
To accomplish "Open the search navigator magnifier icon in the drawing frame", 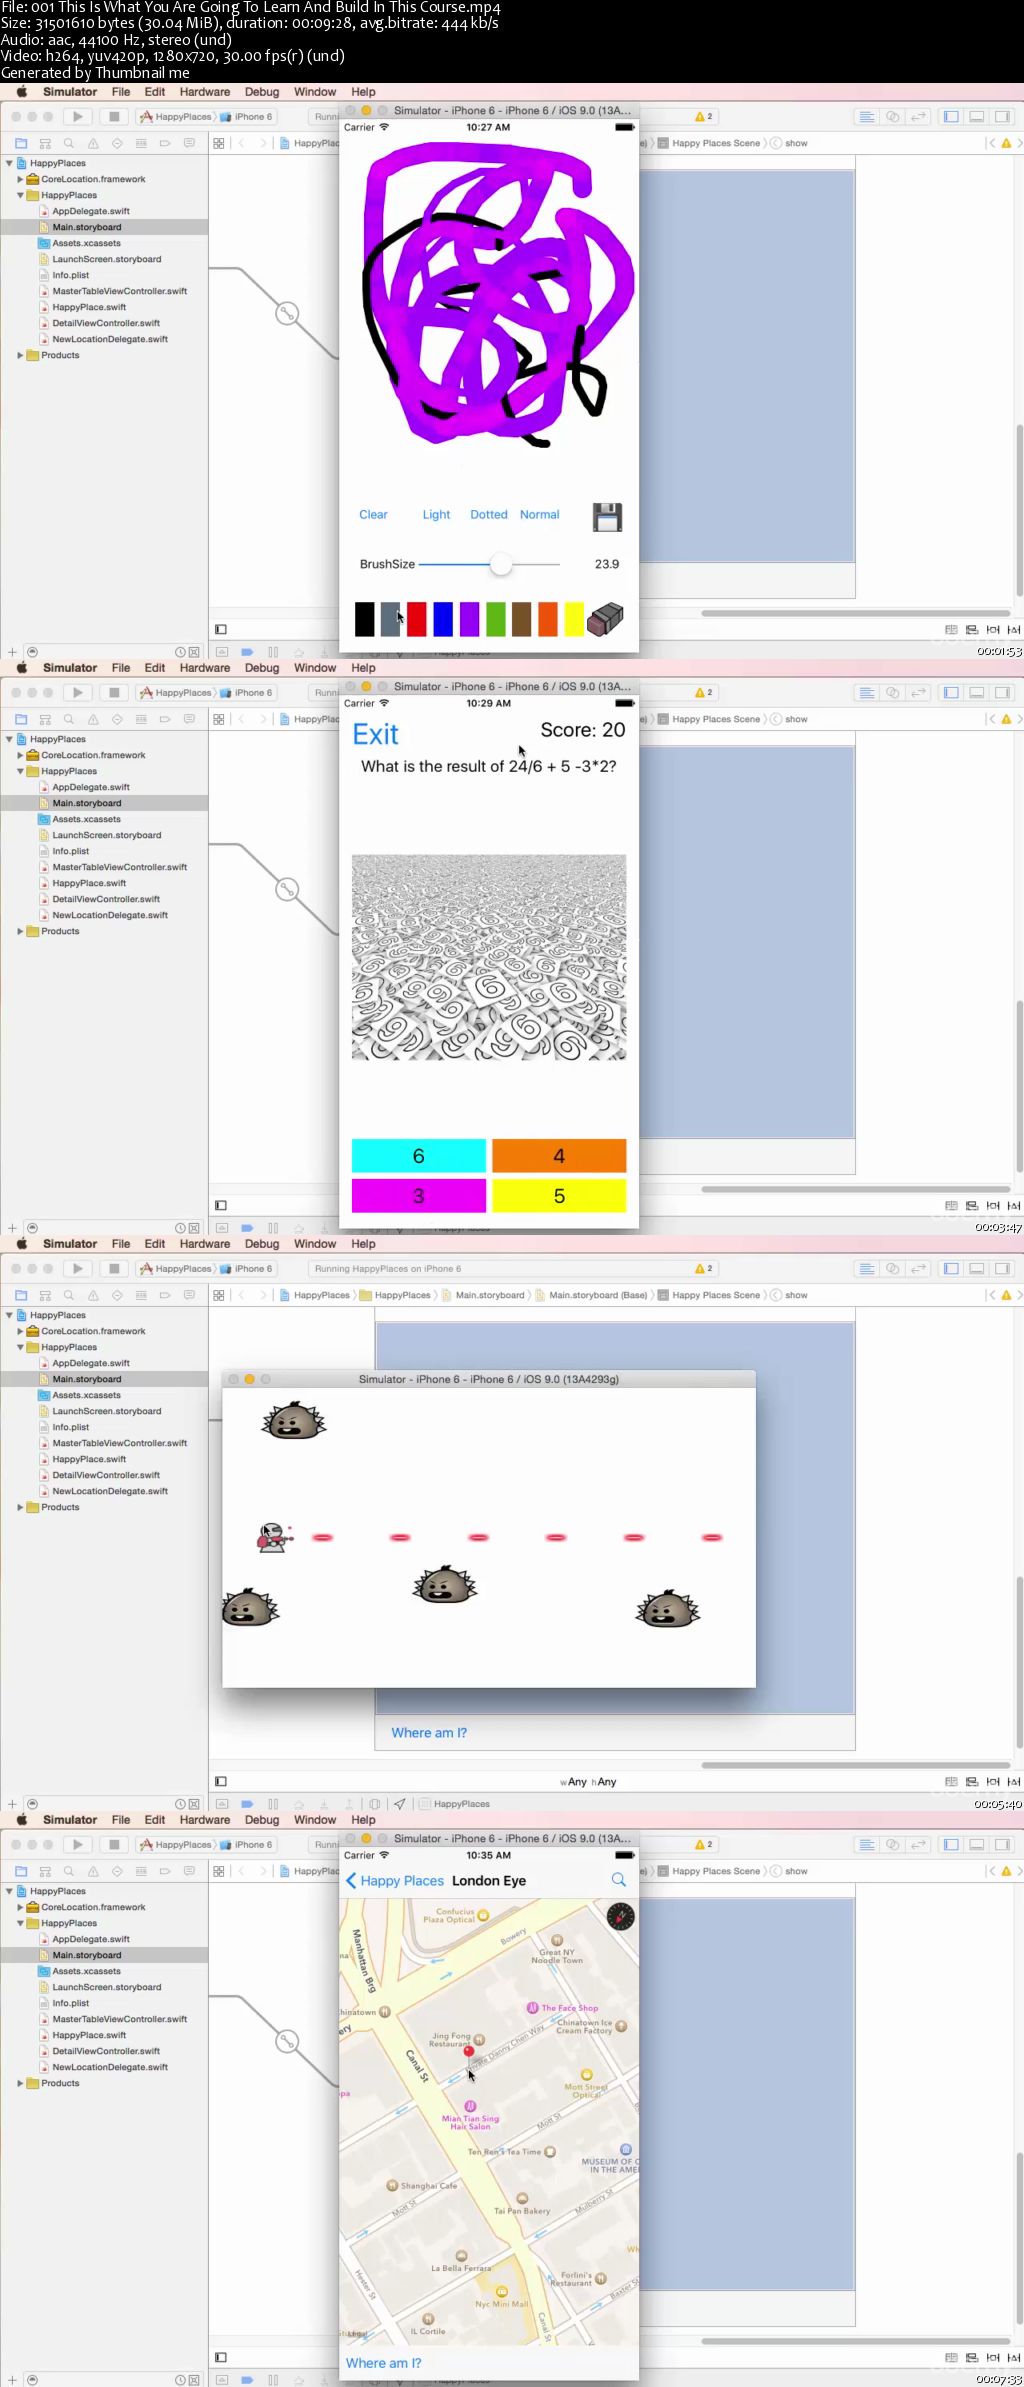I will click(69, 144).
